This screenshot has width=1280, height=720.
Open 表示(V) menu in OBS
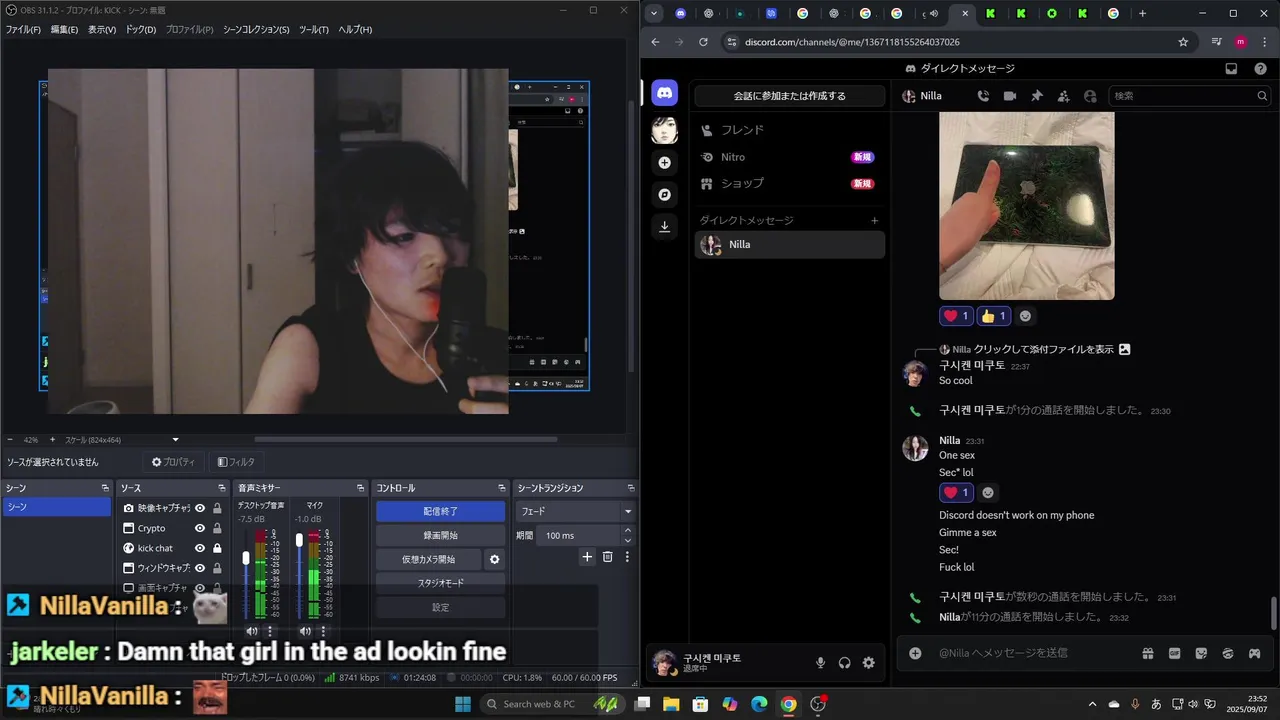pos(102,29)
